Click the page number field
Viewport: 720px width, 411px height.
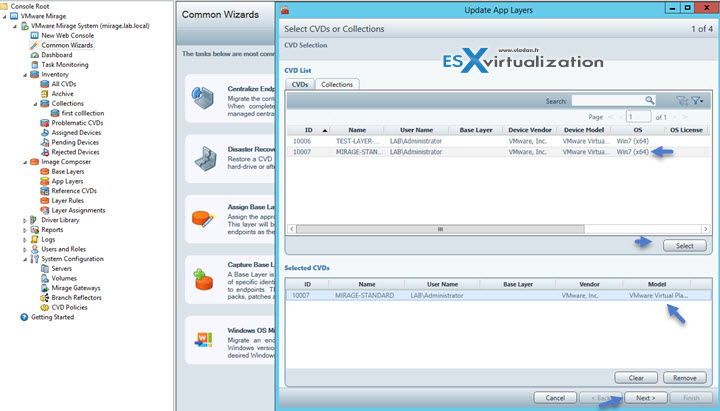[638, 117]
